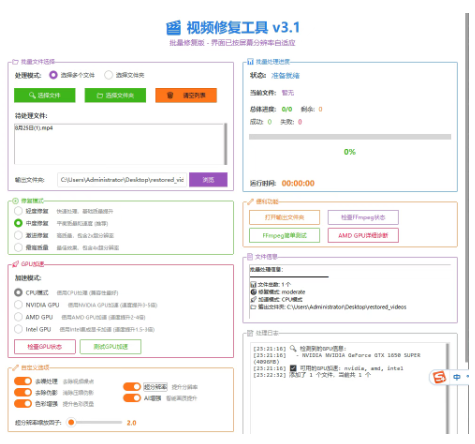Click the main window vertical scrollbar
Screen dimensions: 475x444
click(x=467, y=187)
